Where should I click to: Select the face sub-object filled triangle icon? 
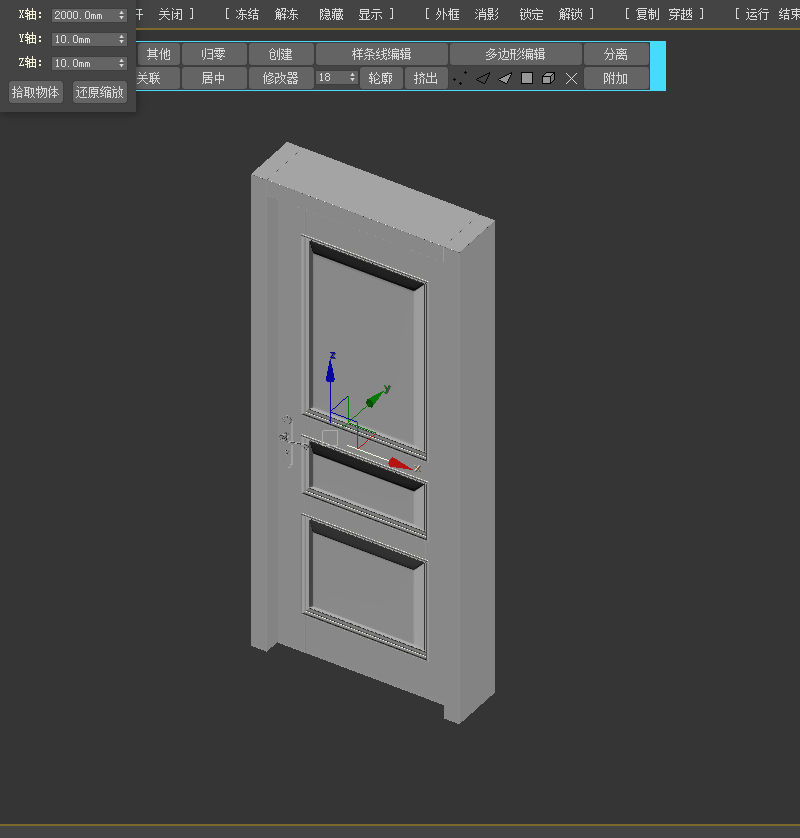(506, 78)
